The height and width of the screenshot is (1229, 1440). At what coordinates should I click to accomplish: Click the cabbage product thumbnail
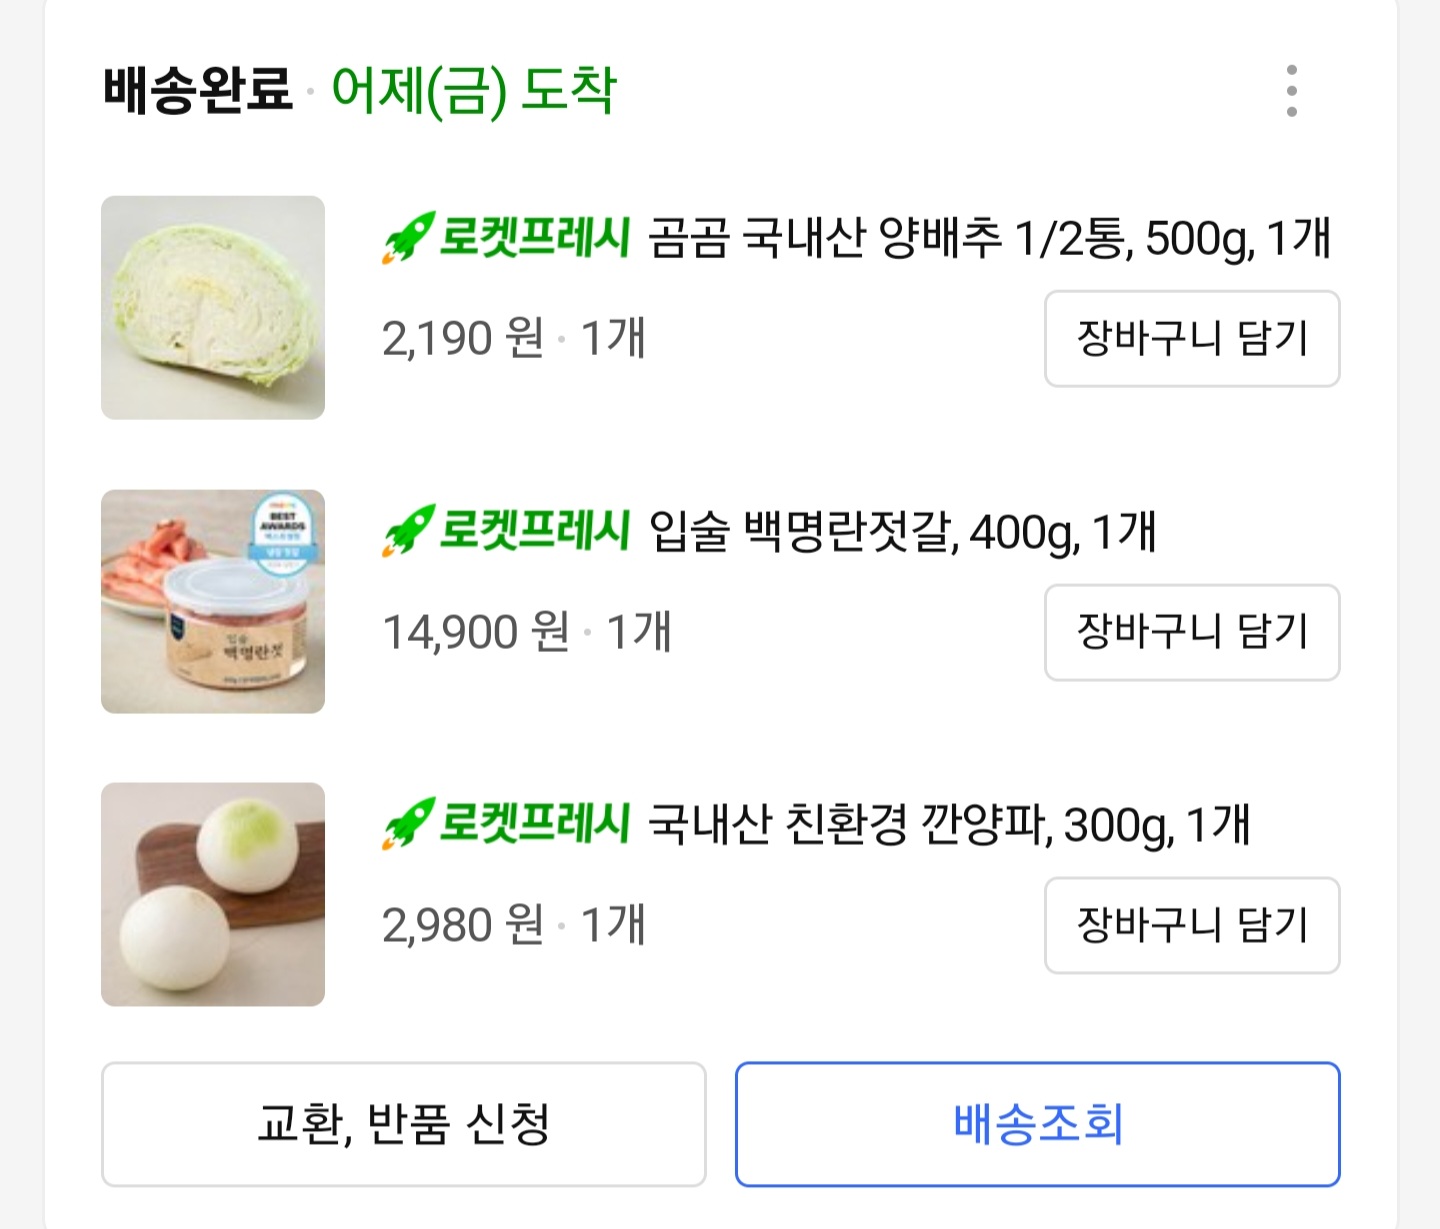point(212,307)
